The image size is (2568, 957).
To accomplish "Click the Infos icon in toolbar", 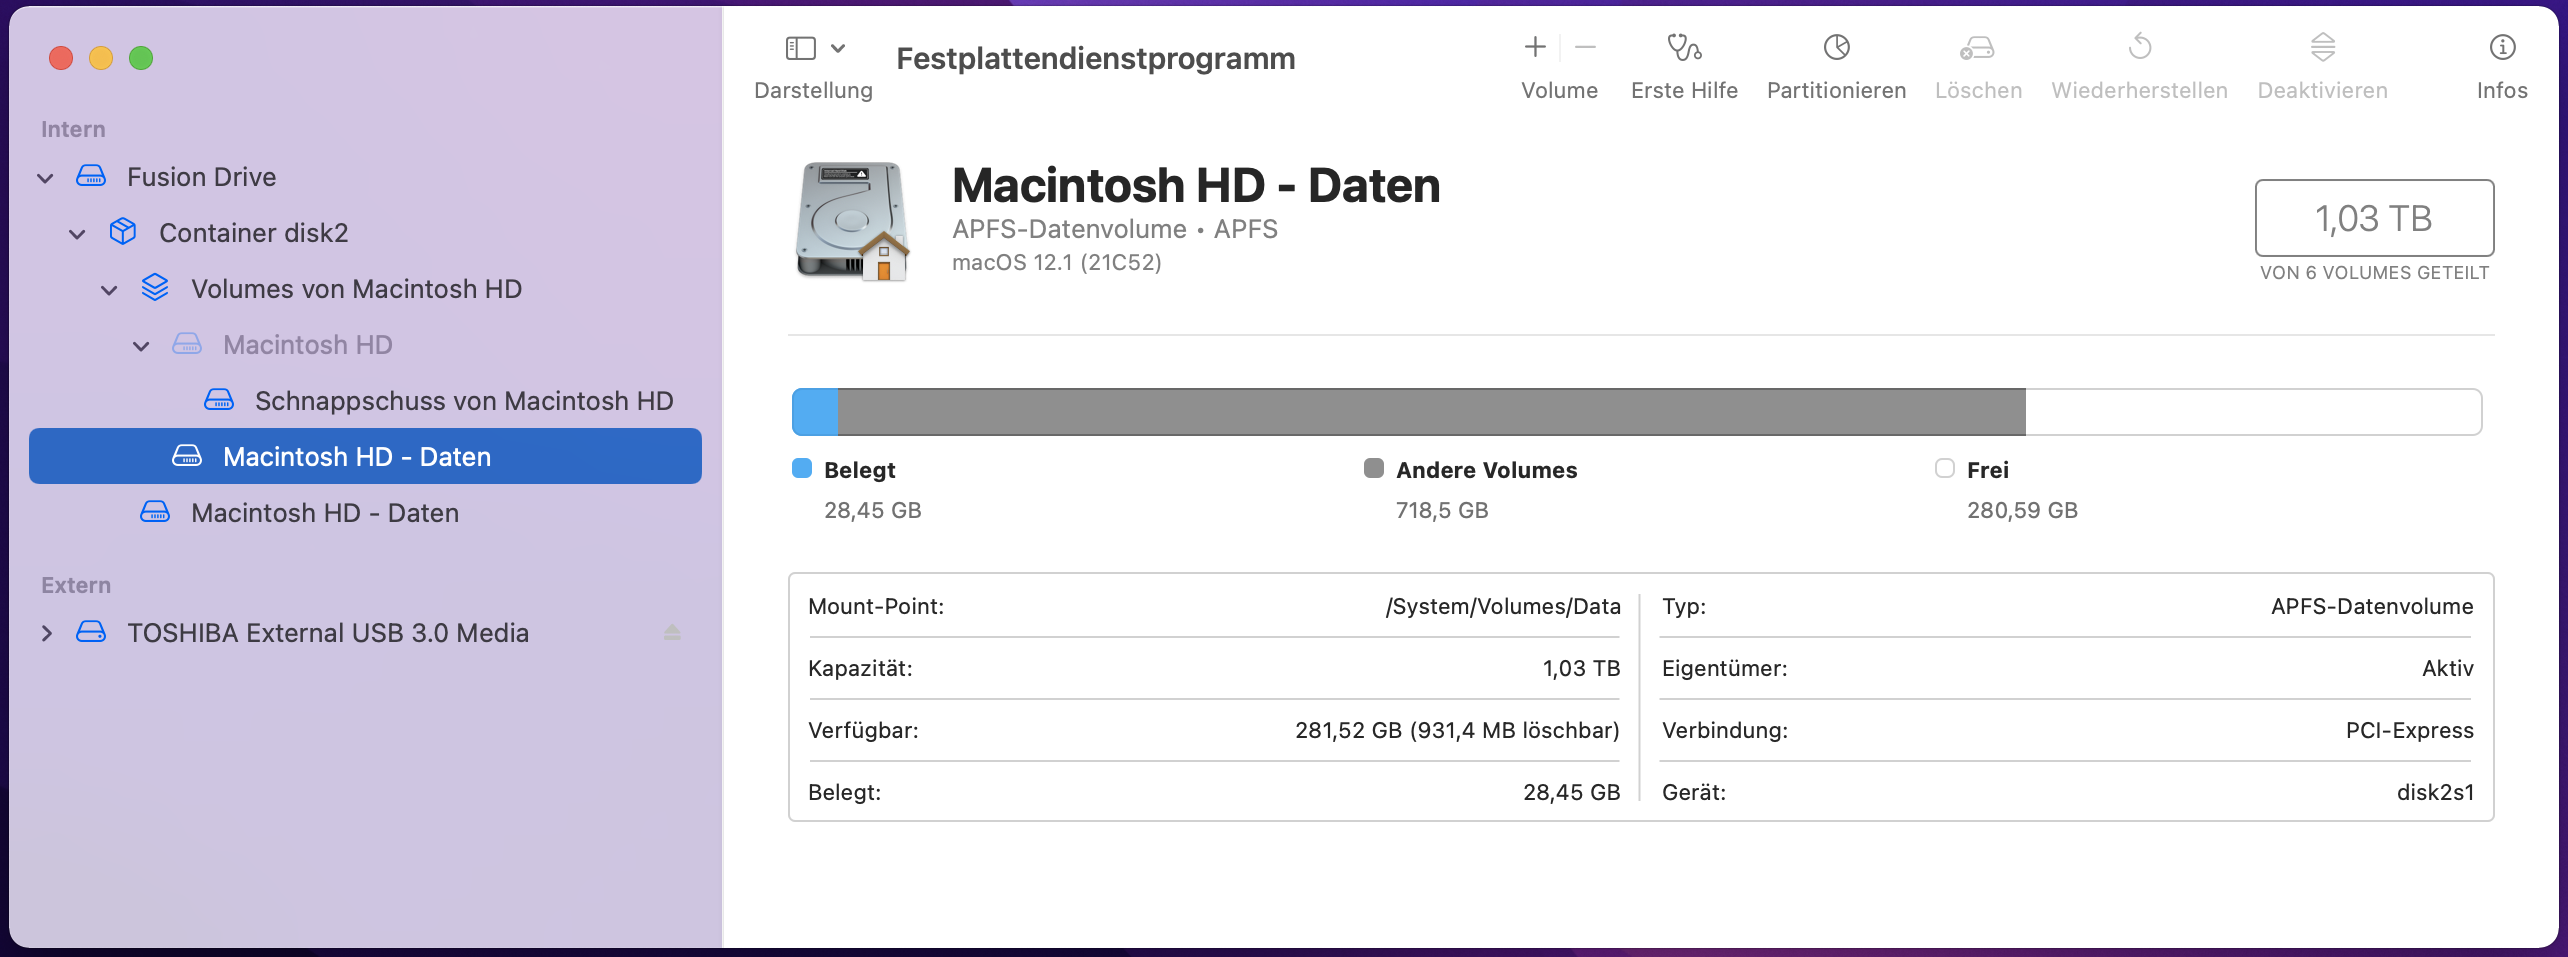I will point(2501,48).
